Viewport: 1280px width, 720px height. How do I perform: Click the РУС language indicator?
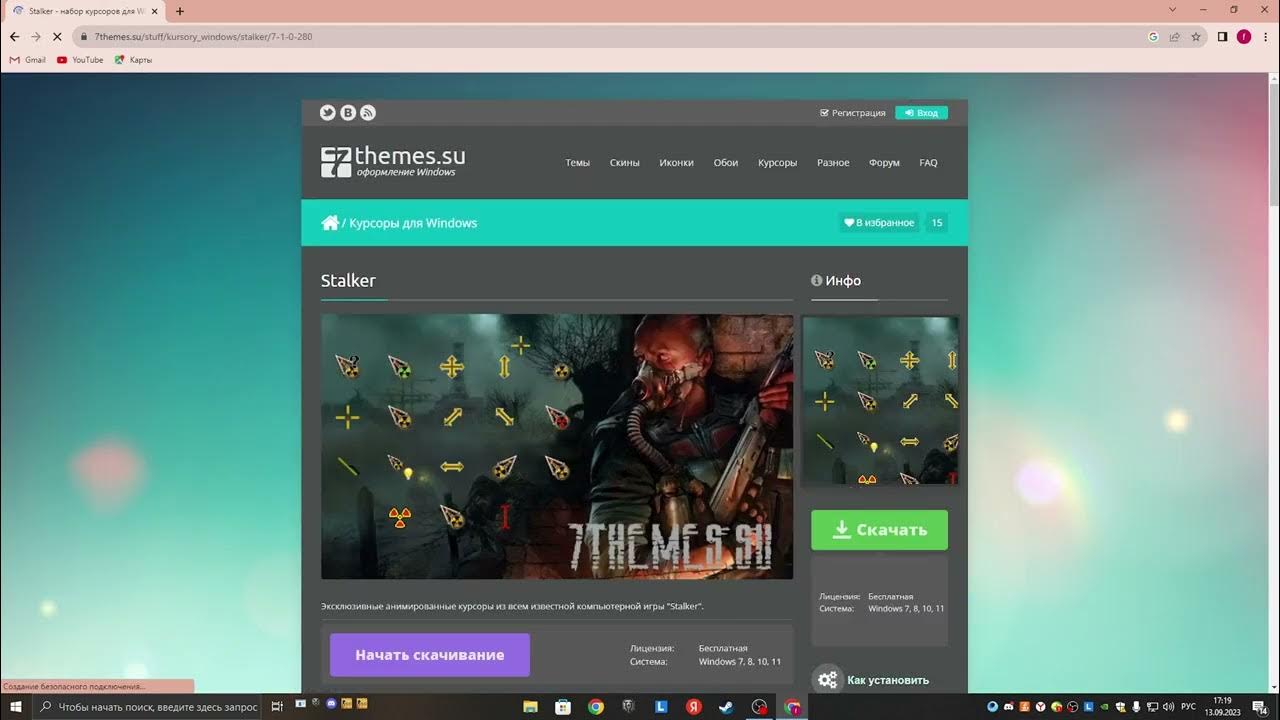tap(1188, 707)
